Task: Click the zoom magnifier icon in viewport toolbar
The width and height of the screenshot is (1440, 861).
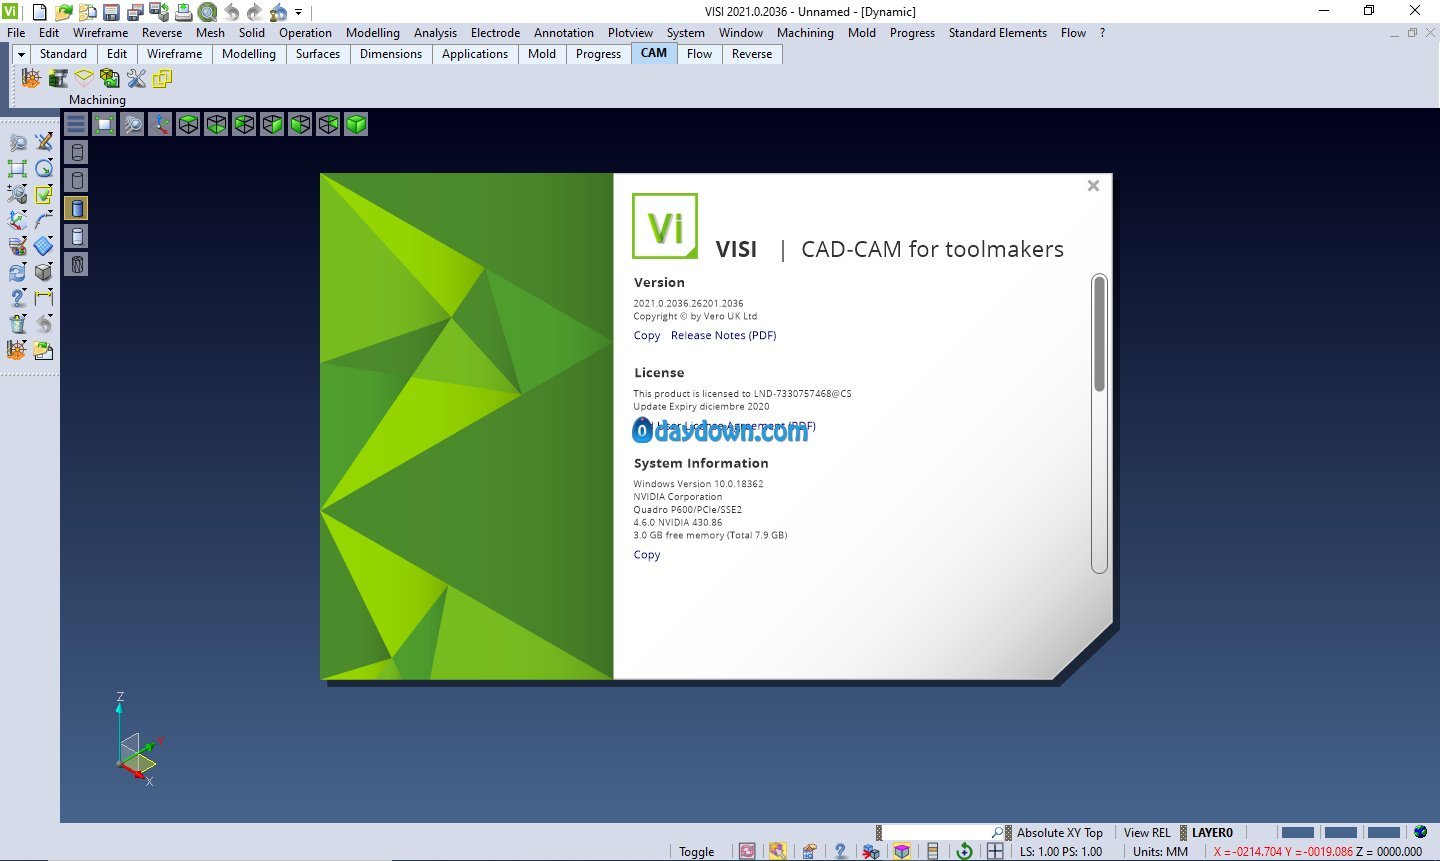Action: pyautogui.click(x=132, y=124)
